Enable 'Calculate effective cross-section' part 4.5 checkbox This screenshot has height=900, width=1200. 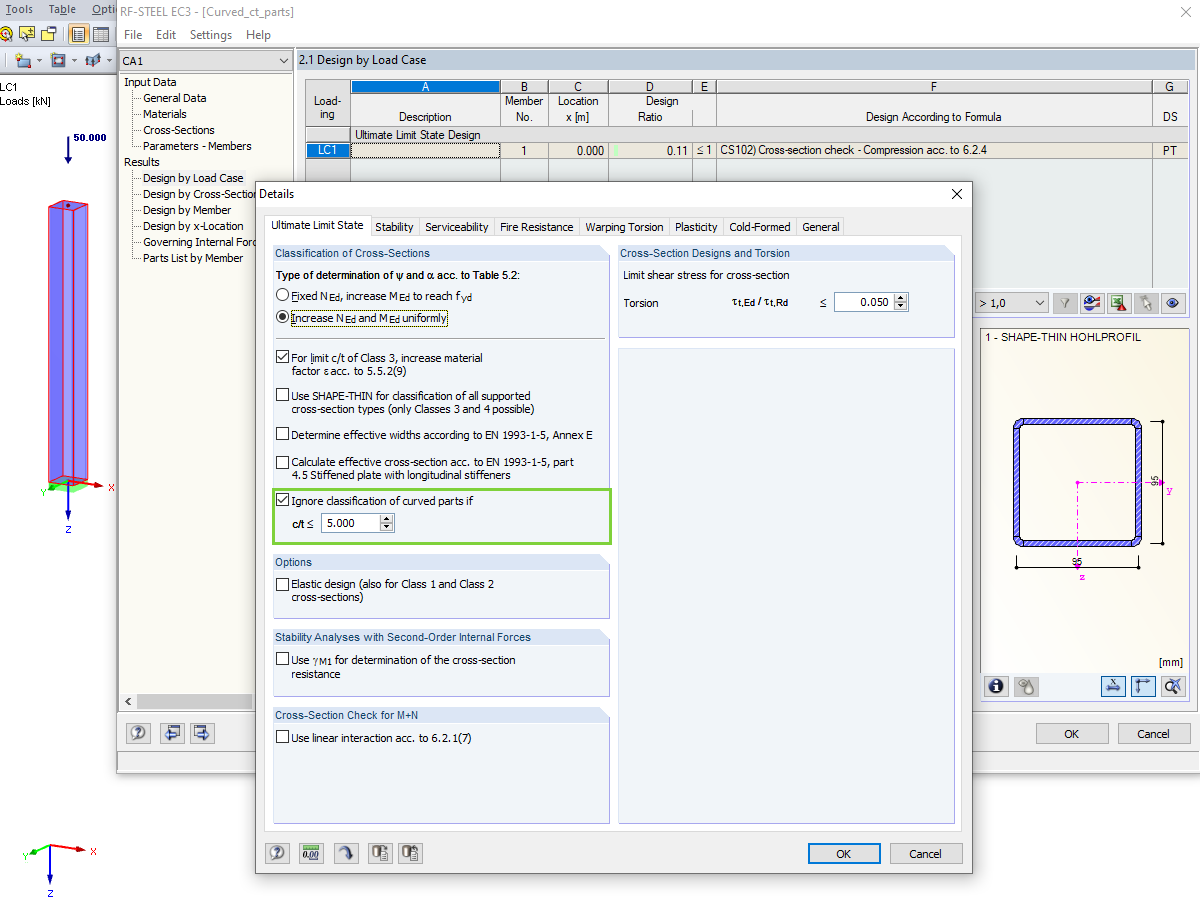pos(282,462)
